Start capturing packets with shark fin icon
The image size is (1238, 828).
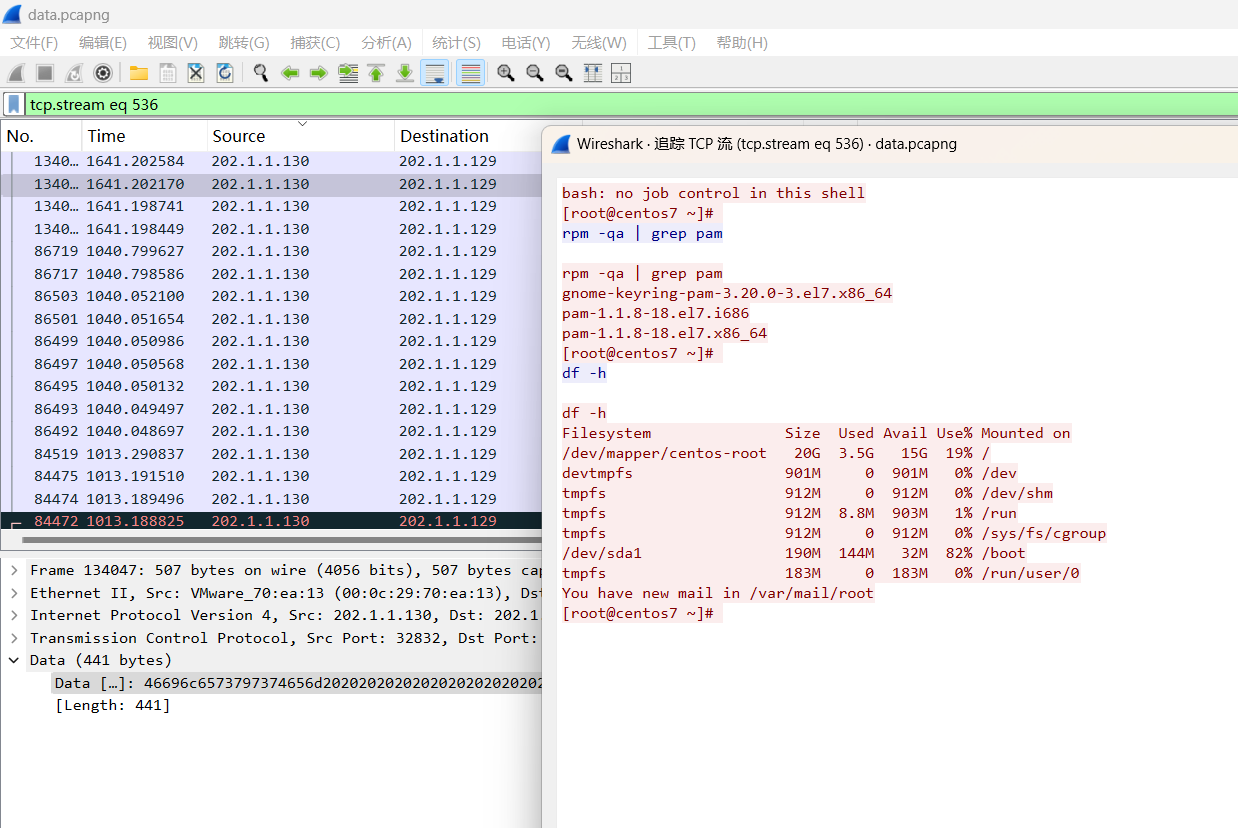pos(16,73)
